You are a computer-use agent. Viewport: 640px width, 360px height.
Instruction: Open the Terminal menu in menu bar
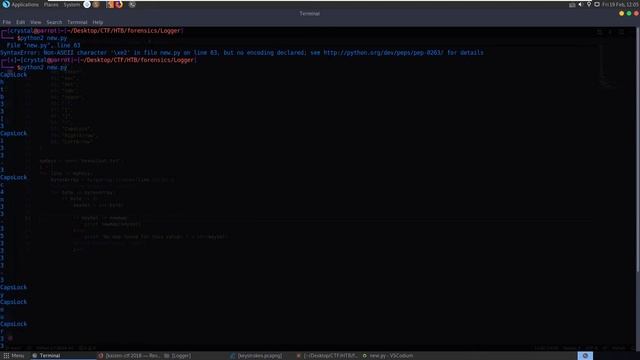coord(77,22)
